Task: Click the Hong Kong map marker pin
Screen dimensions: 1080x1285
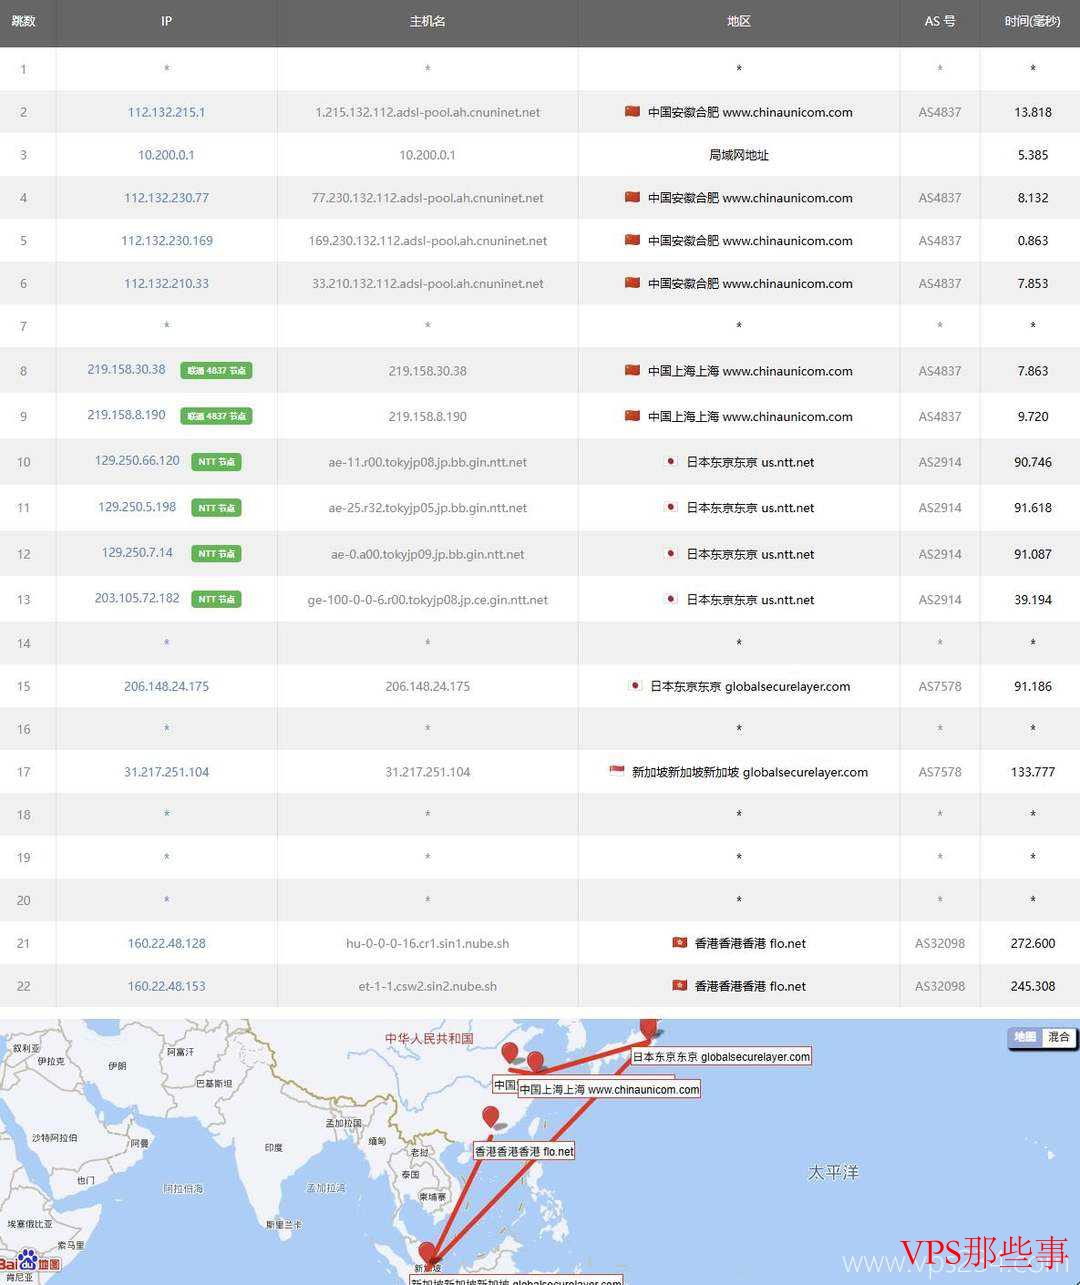Action: (490, 1118)
